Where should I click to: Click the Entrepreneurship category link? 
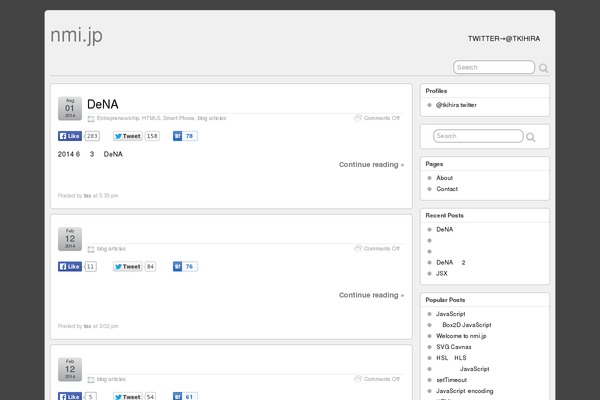[118, 118]
